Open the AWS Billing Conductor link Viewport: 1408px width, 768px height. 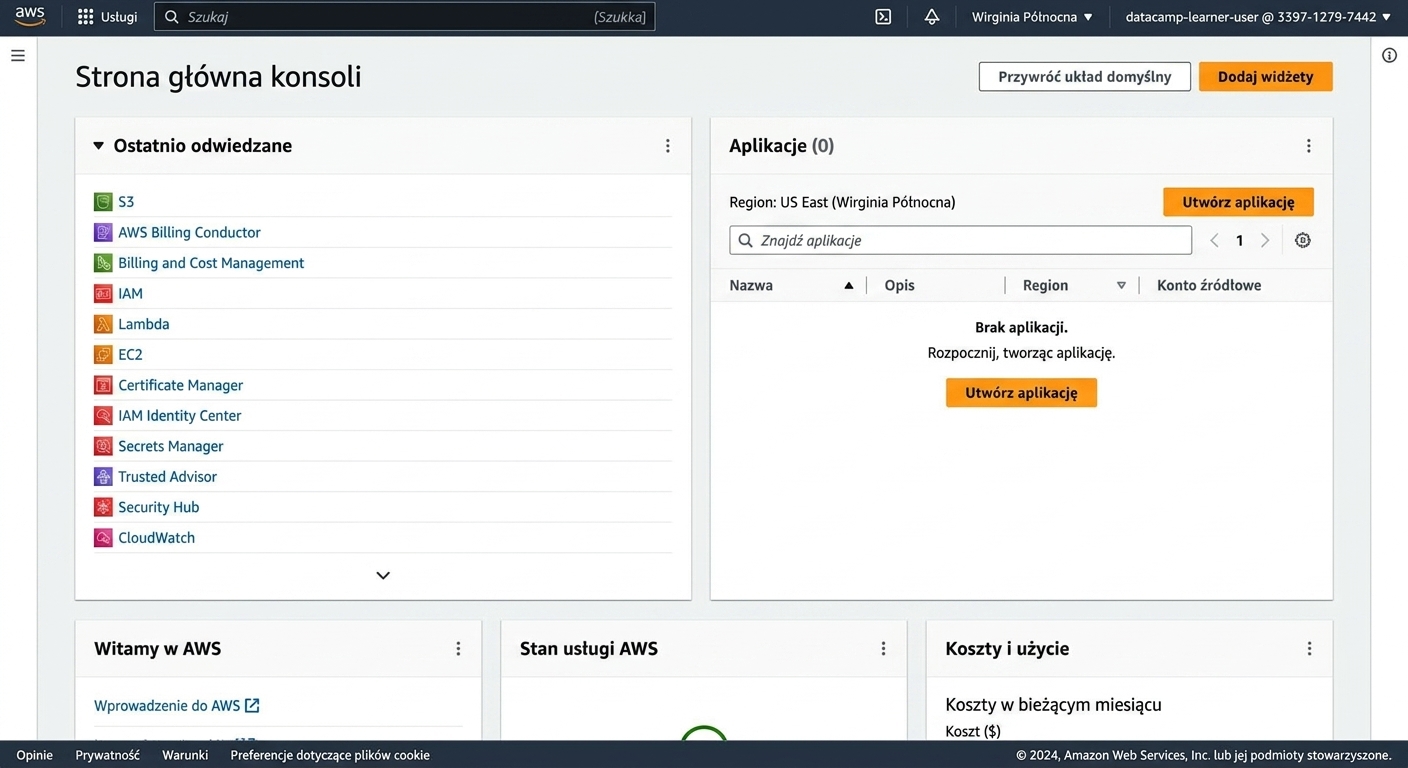point(189,232)
